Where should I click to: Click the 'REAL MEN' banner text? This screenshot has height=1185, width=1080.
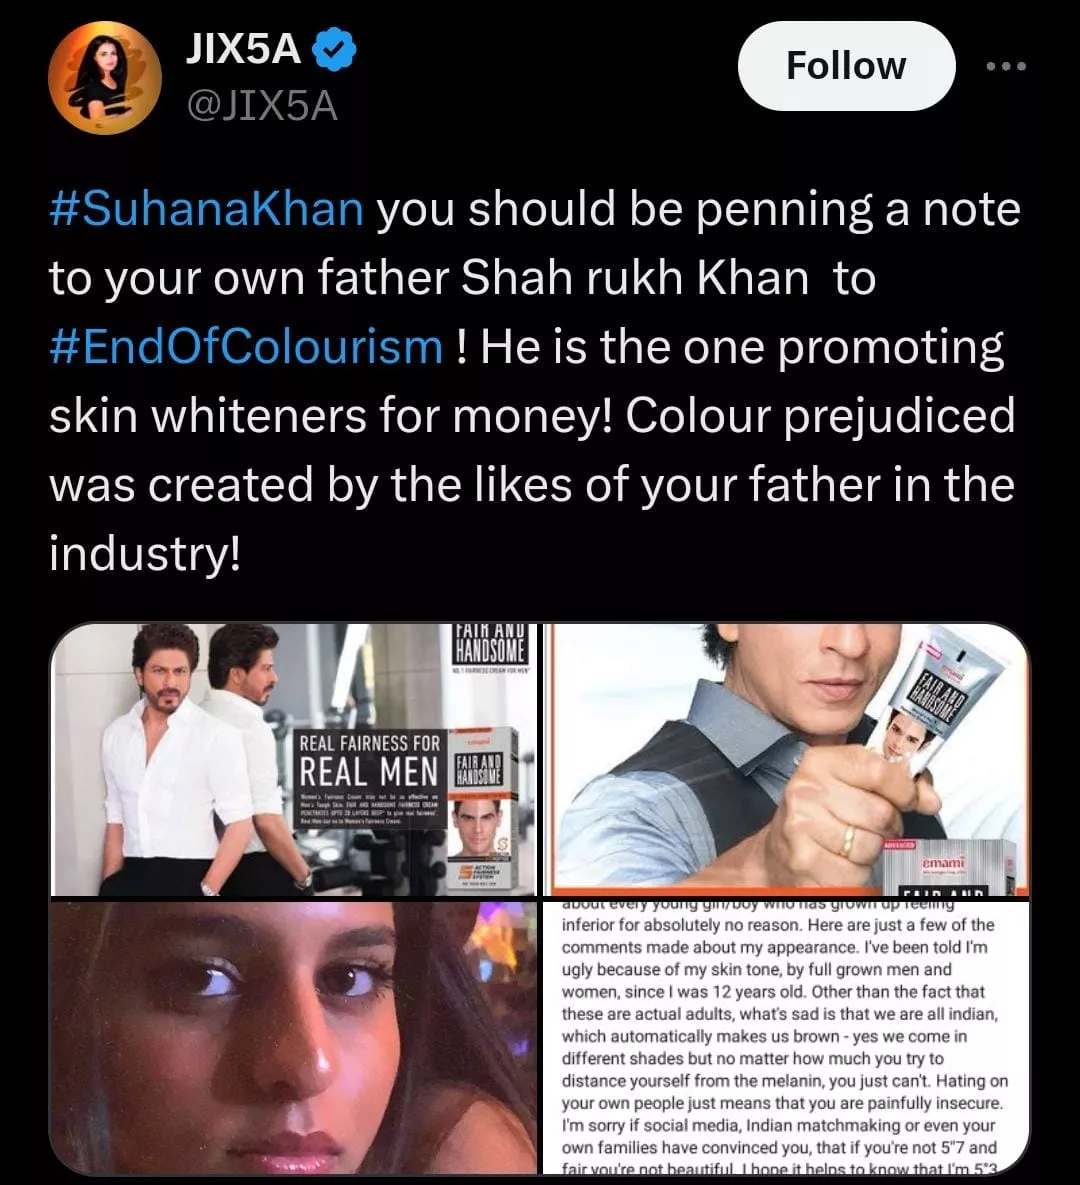369,771
